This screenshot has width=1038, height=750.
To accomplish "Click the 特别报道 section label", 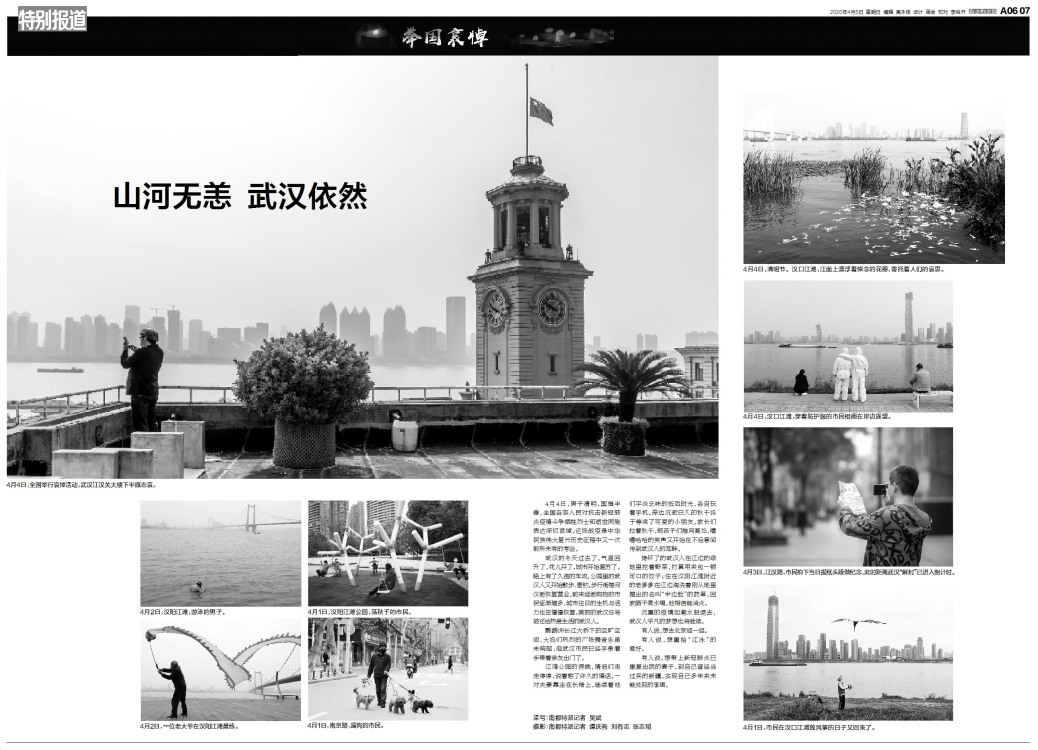I will pyautogui.click(x=52, y=19).
